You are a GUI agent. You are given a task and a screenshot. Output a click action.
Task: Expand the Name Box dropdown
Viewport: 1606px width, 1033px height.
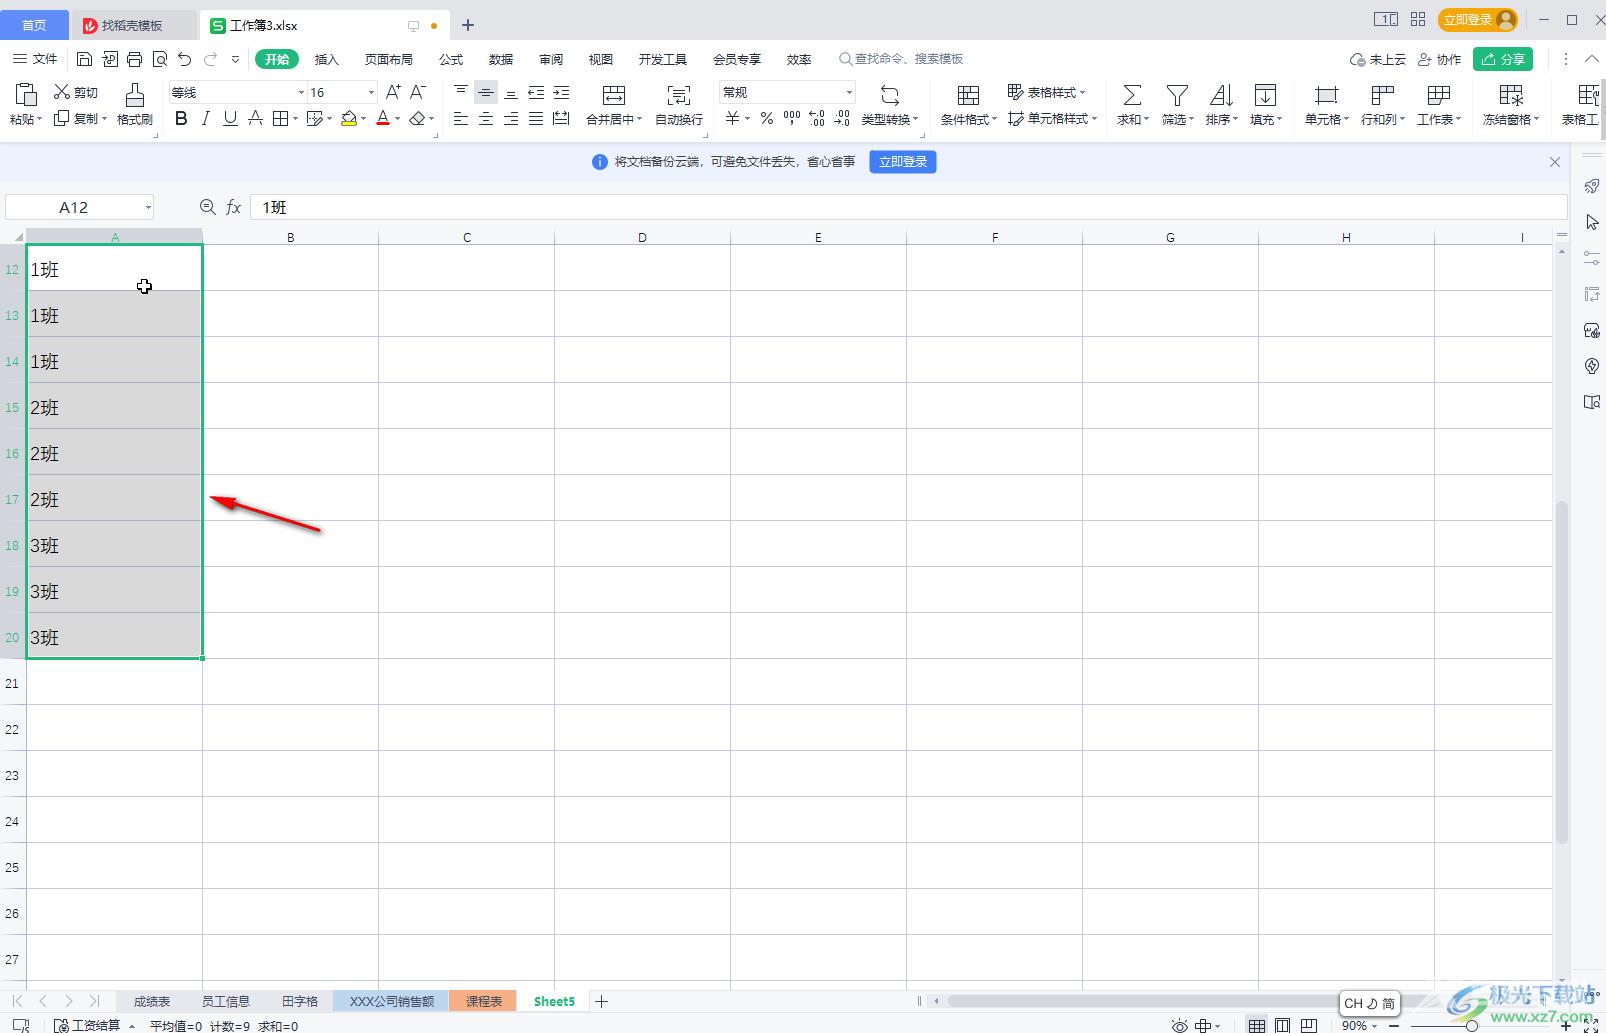coord(148,207)
